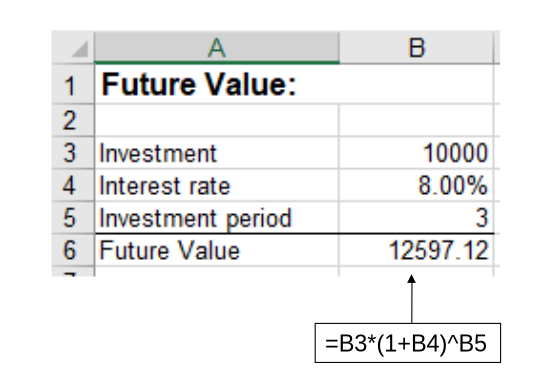Click the 'Future Value:' title cell

pyautogui.click(x=217, y=84)
